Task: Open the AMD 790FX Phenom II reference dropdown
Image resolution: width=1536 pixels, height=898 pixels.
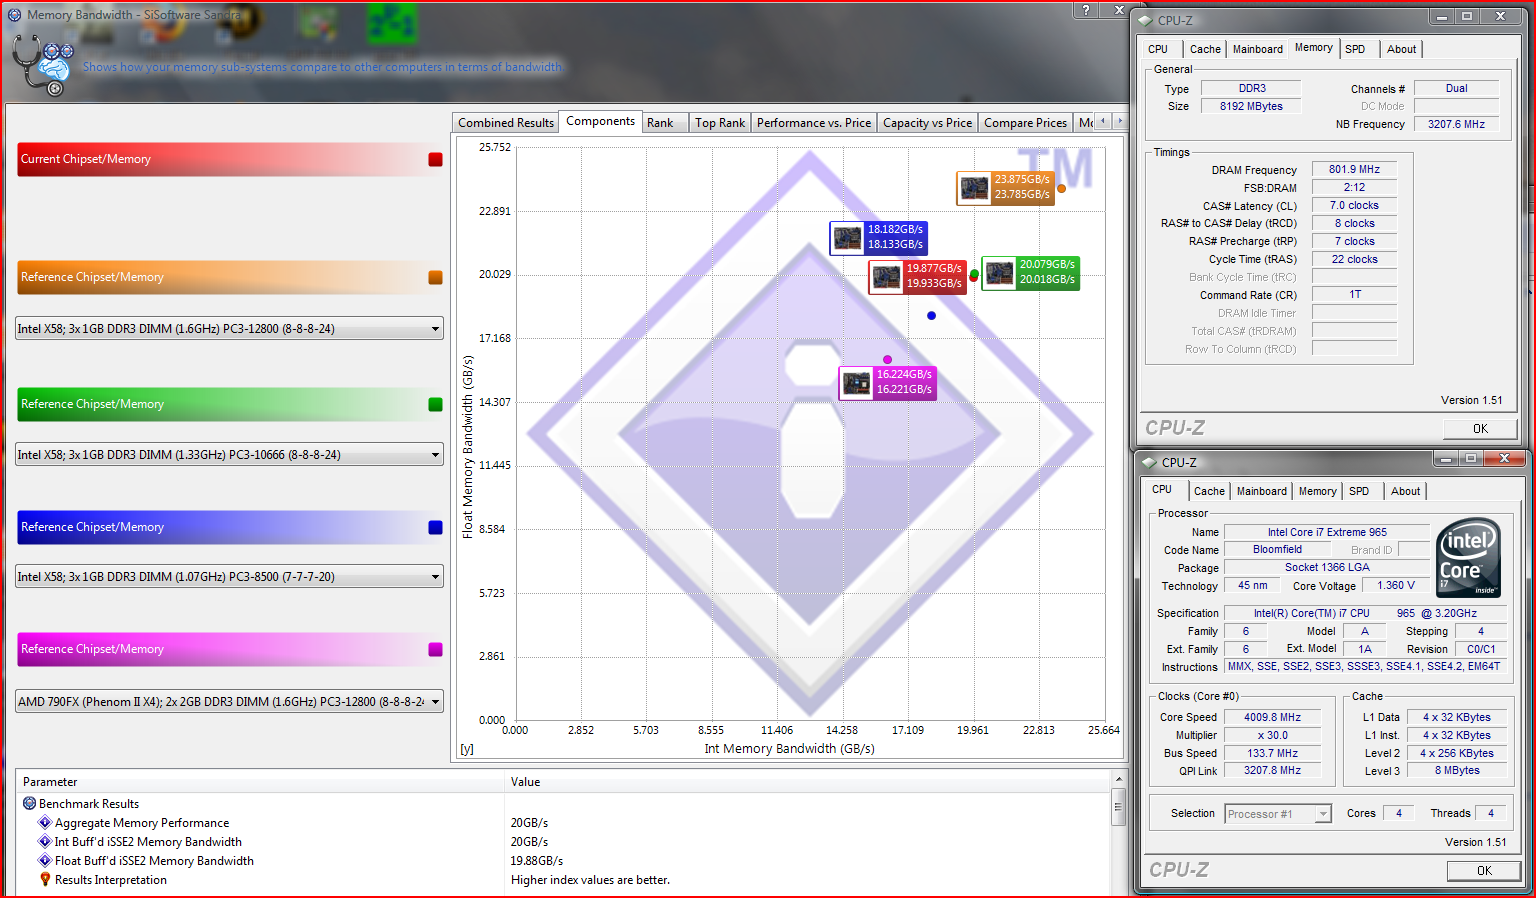Action: coord(229,702)
